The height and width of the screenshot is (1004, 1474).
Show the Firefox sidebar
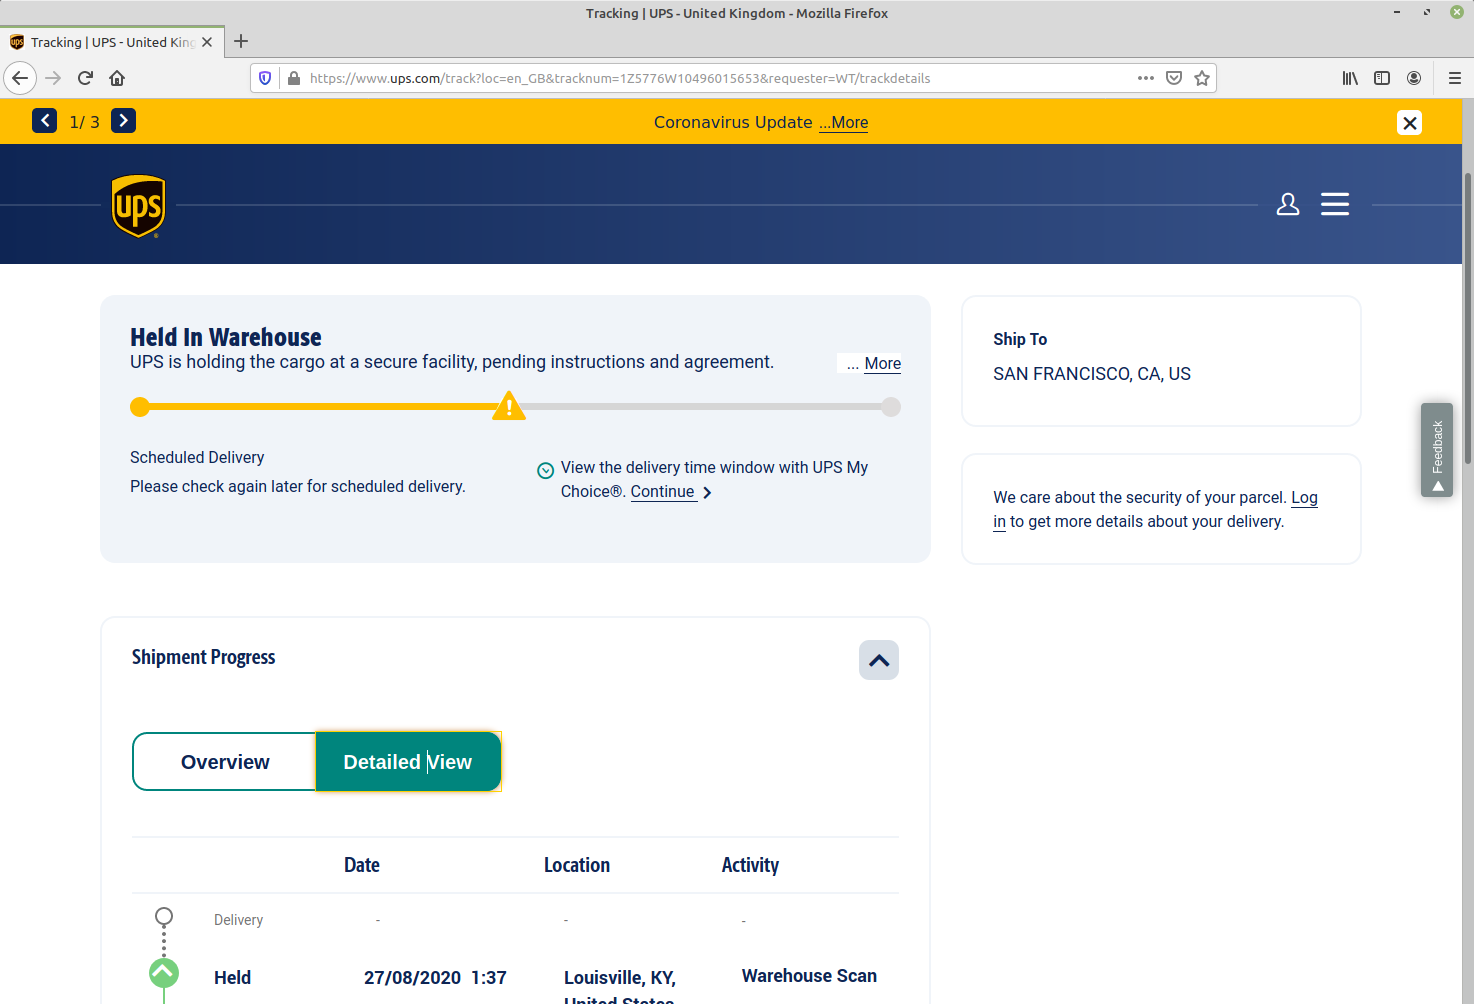click(x=1382, y=78)
